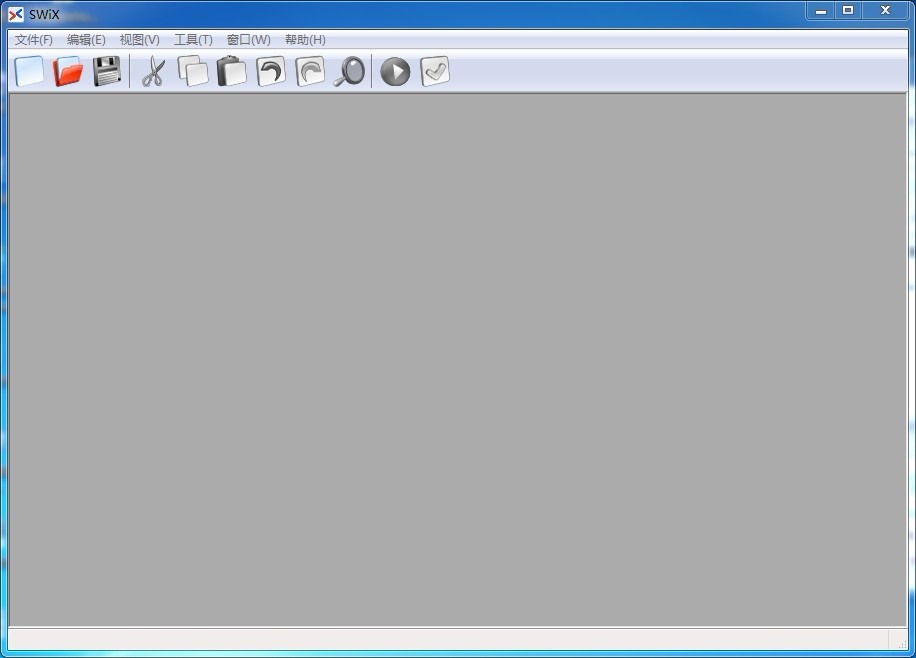Undo the last action with the left-curved arrow
Viewport: 916px width, 658px height.
271,71
